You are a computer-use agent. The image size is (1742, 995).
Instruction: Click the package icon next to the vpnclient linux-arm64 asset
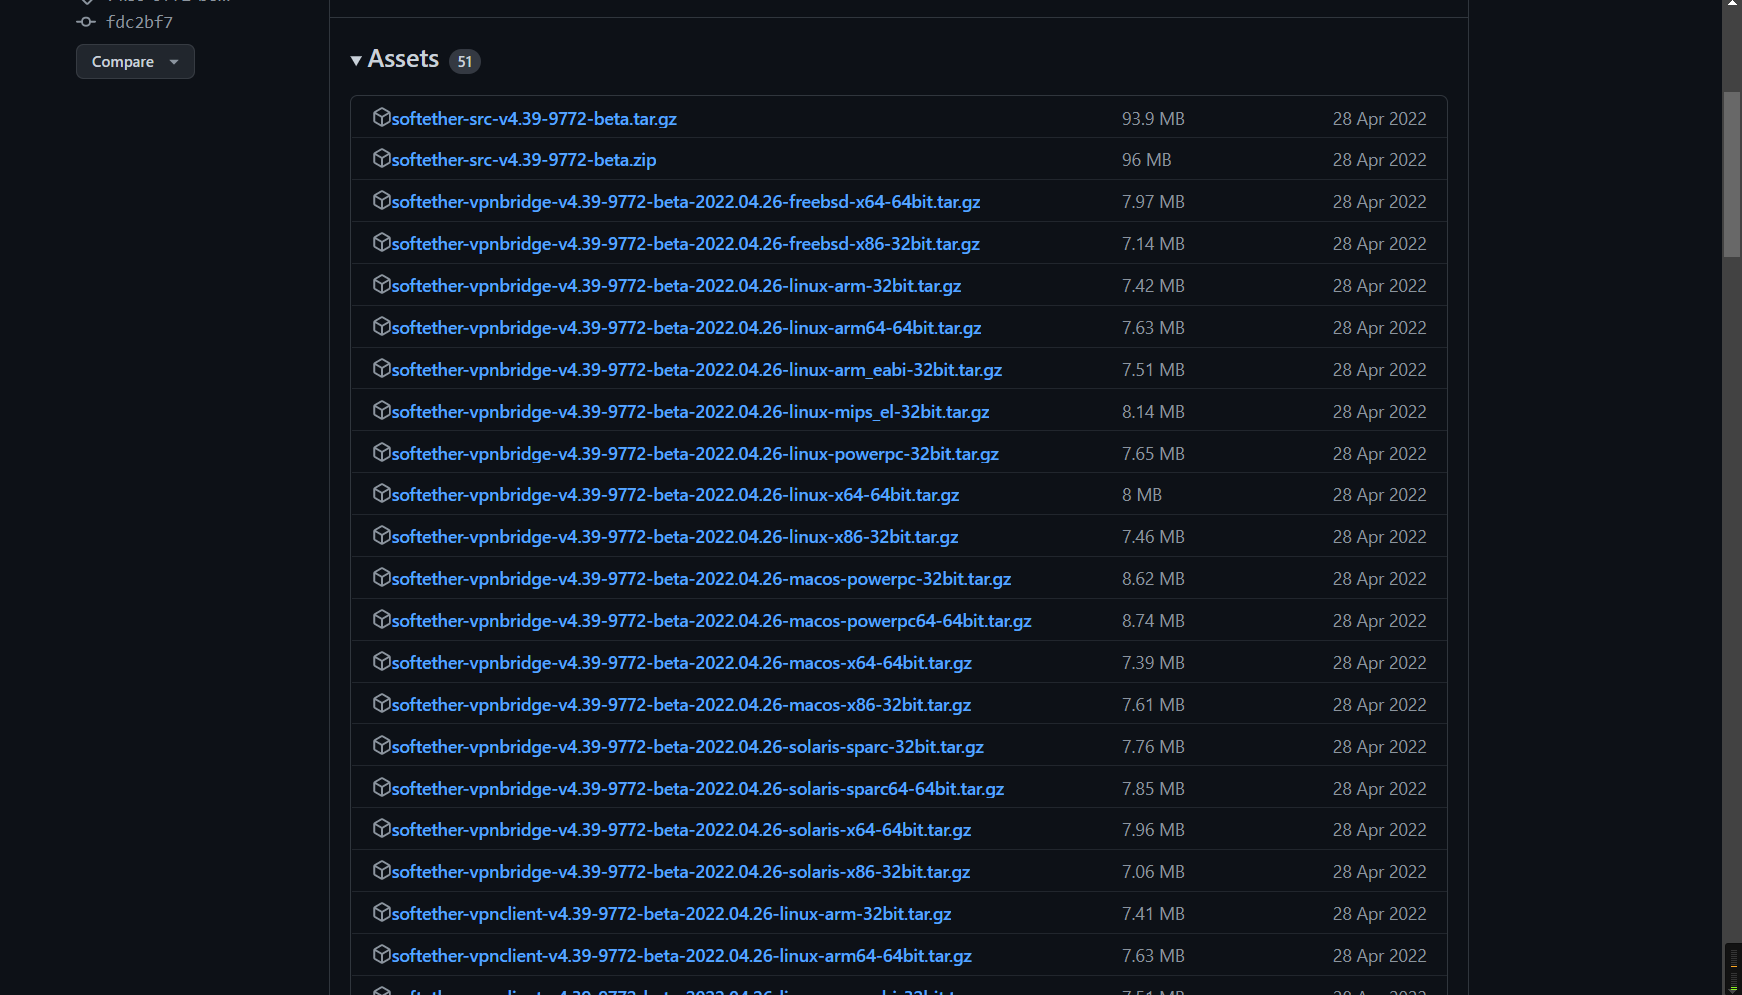tap(382, 955)
